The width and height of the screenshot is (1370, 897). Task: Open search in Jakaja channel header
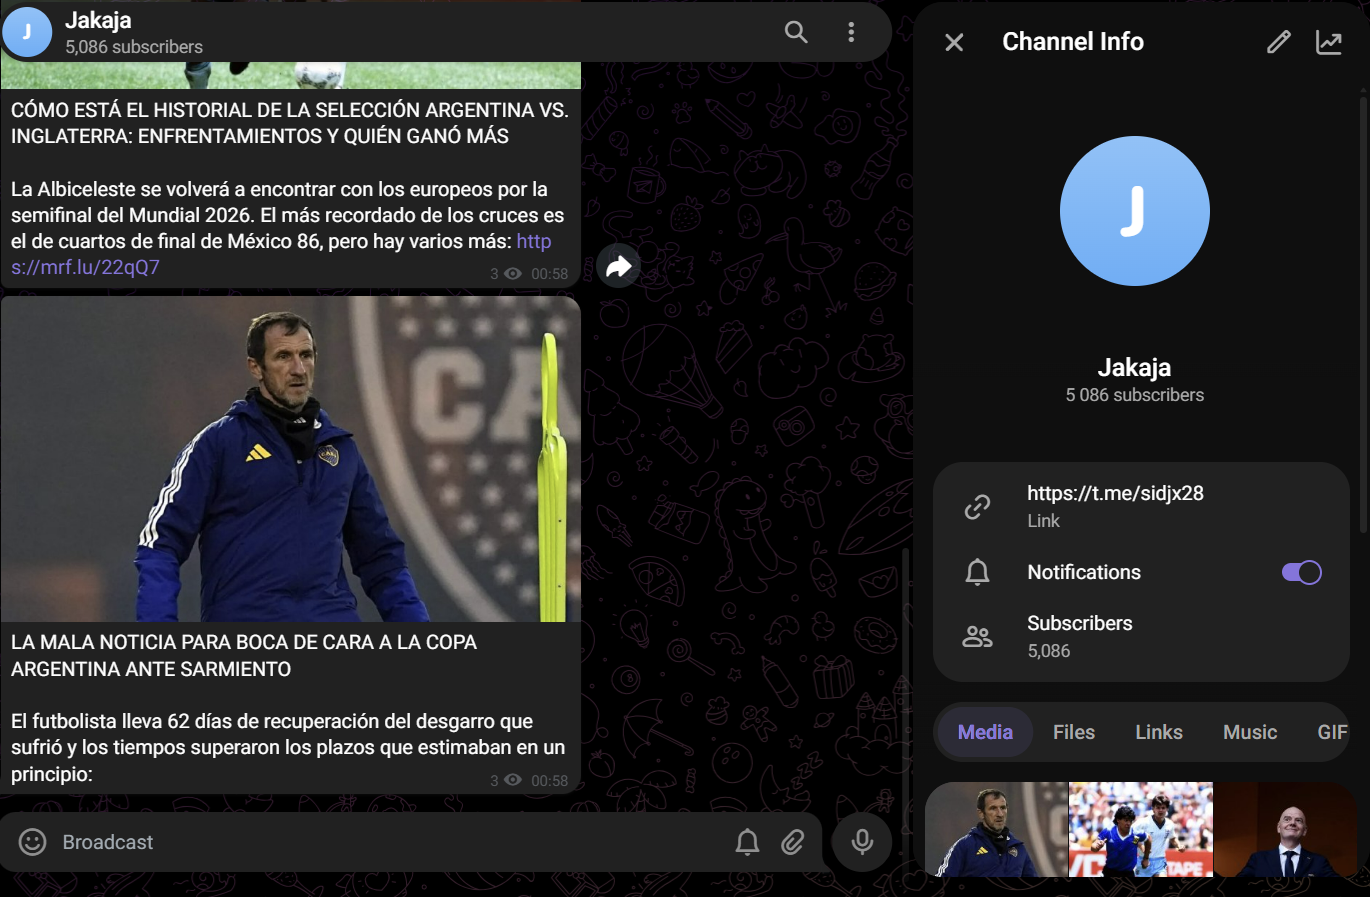(796, 32)
